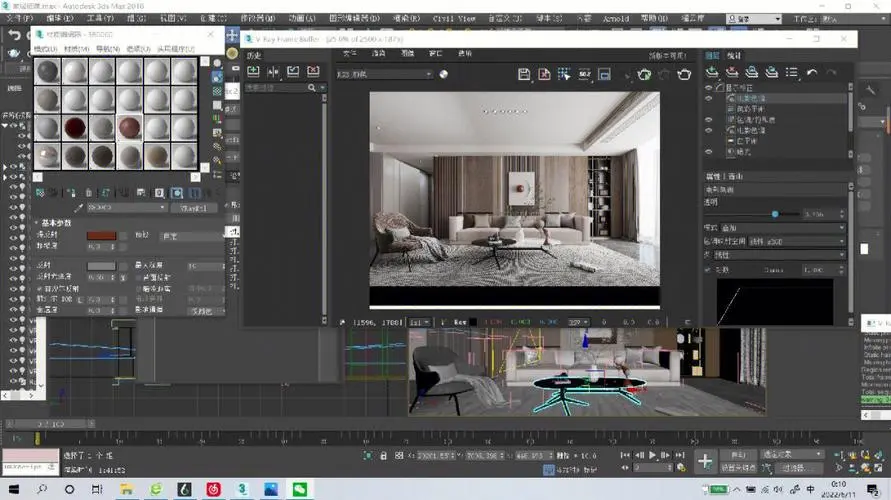Click the timeline play animation button
891x500 pixels.
(653, 455)
